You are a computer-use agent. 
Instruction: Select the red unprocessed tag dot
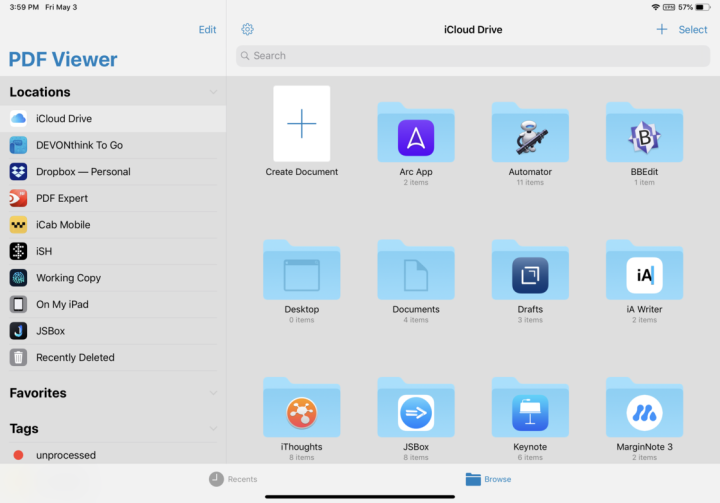click(18, 455)
